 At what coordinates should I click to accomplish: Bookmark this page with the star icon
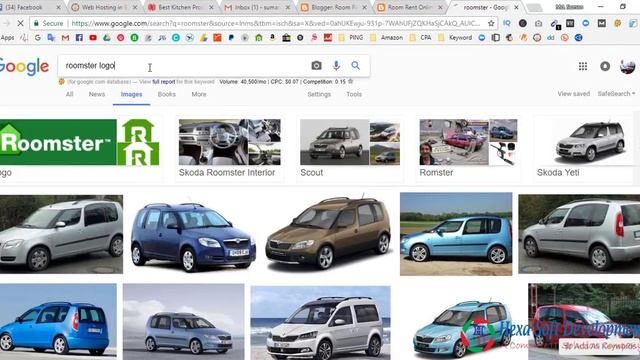click(491, 24)
